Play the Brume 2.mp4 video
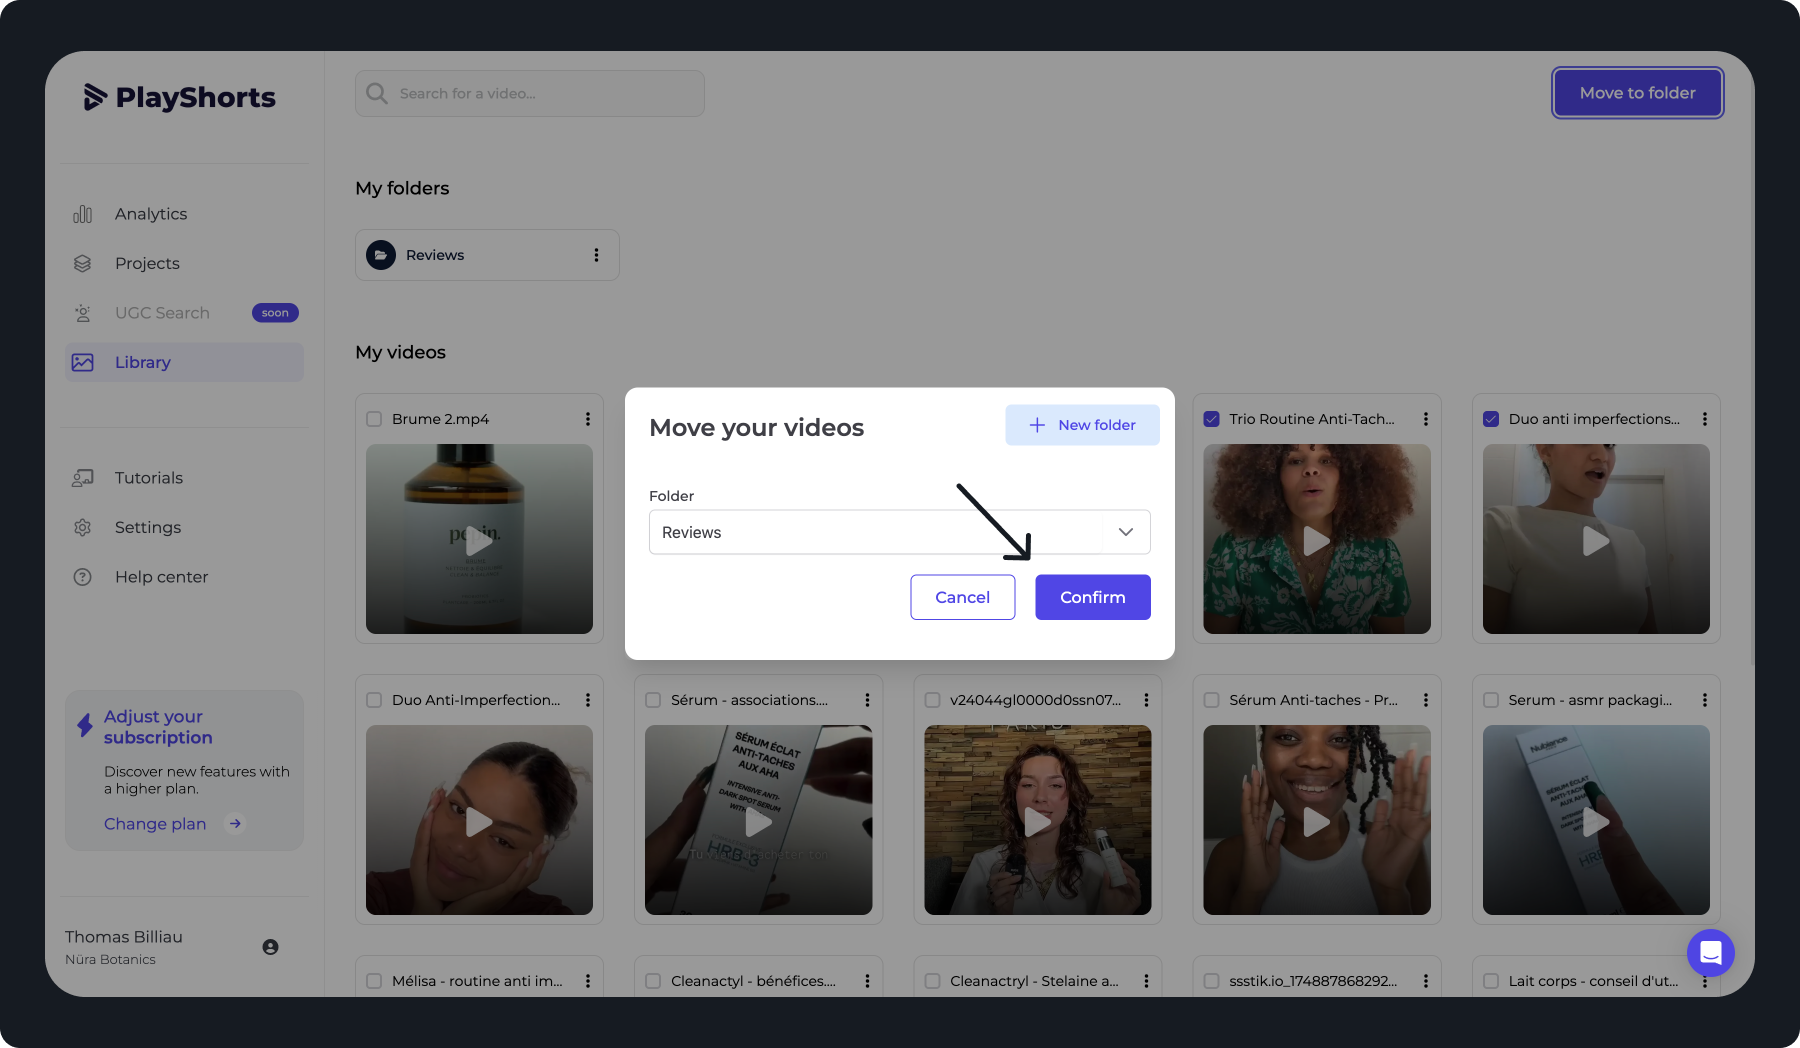Image resolution: width=1800 pixels, height=1048 pixels. tap(479, 541)
